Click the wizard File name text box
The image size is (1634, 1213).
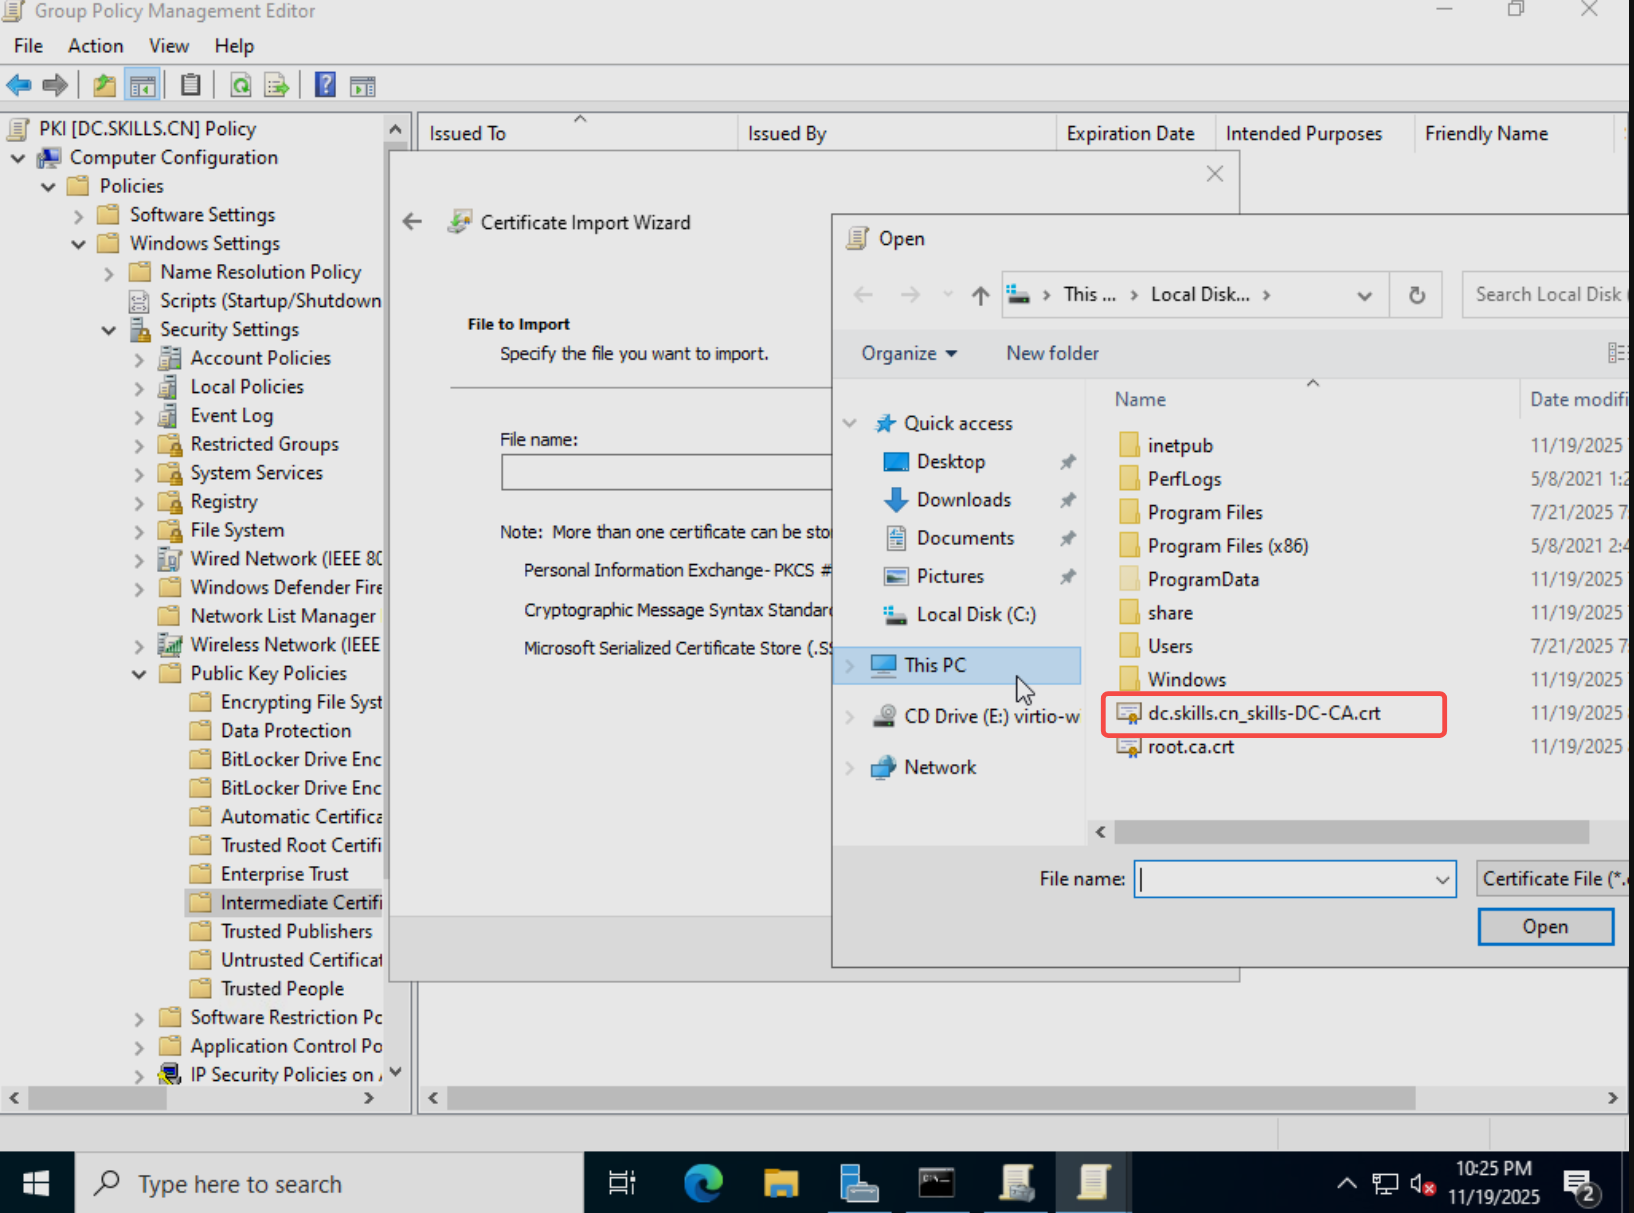666,472
